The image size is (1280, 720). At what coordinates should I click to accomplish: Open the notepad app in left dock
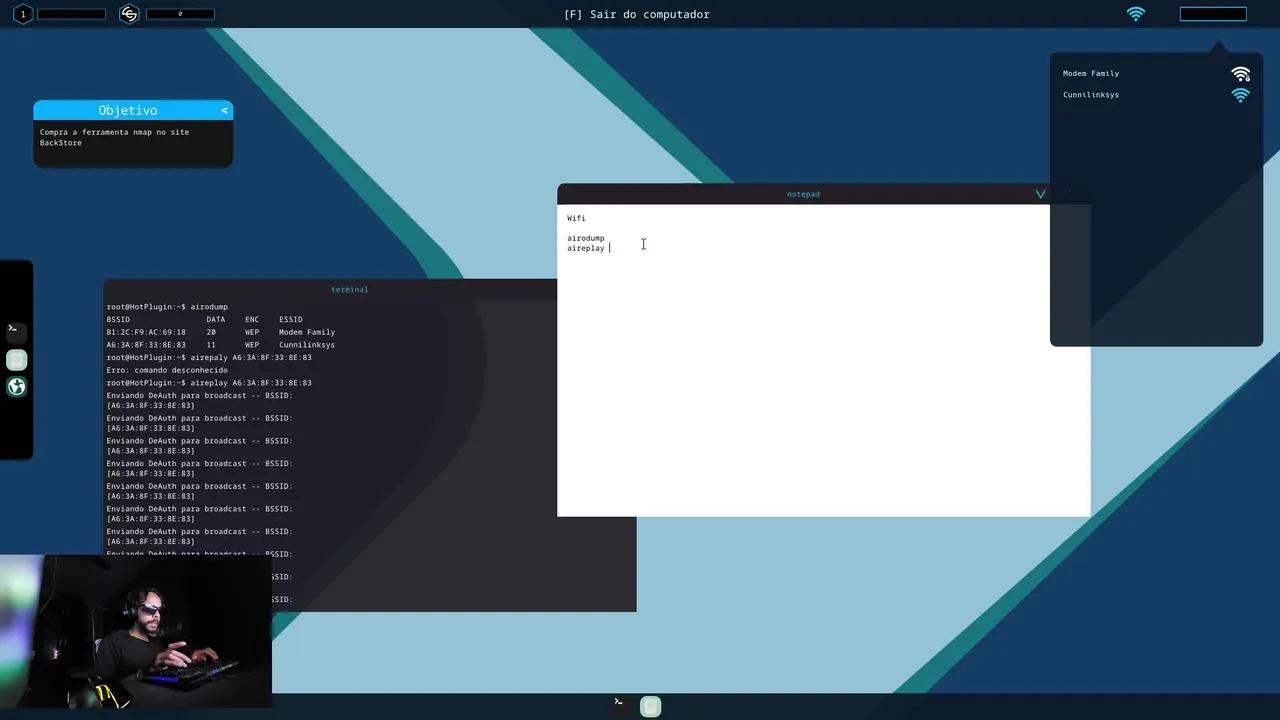[x=16, y=360]
